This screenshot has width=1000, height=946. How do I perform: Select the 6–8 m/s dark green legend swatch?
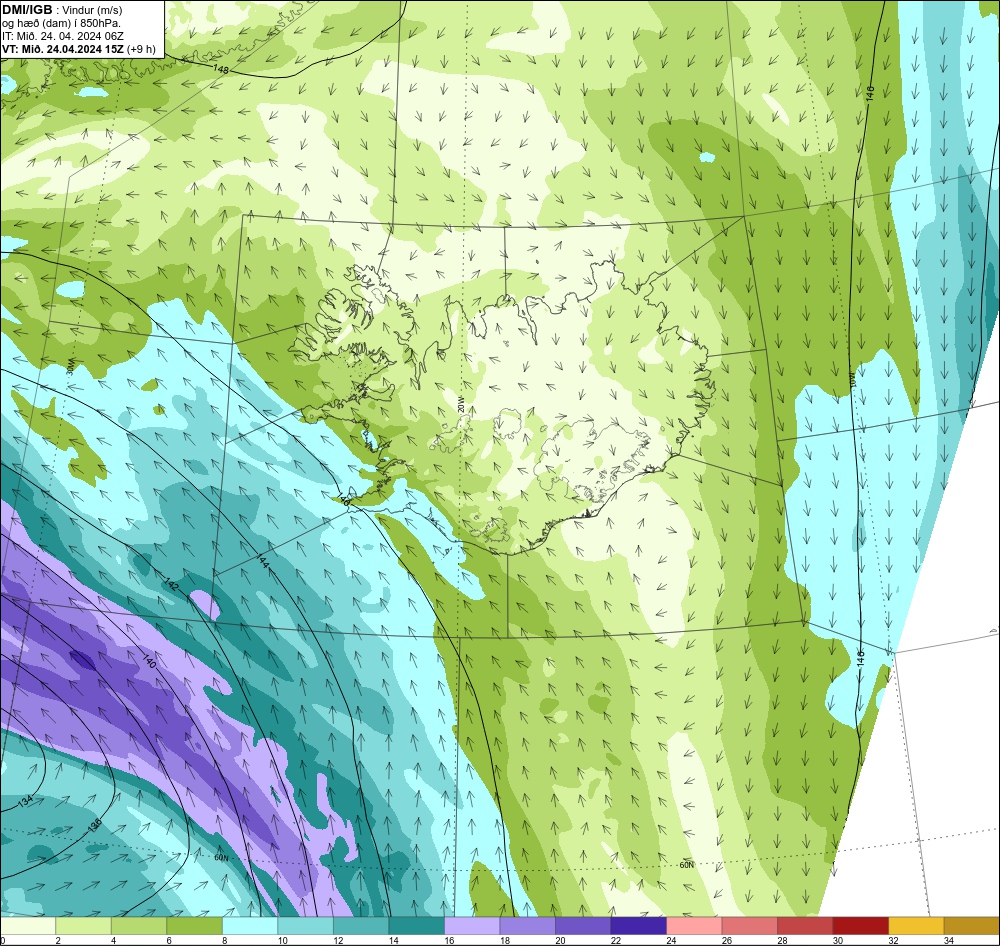coord(194,926)
